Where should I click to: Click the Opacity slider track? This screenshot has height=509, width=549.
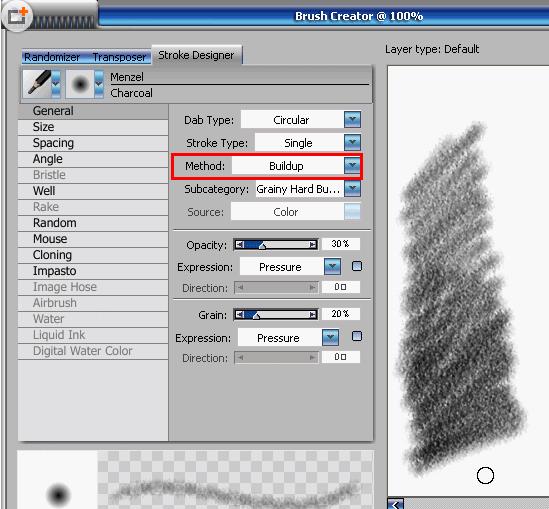[276, 244]
